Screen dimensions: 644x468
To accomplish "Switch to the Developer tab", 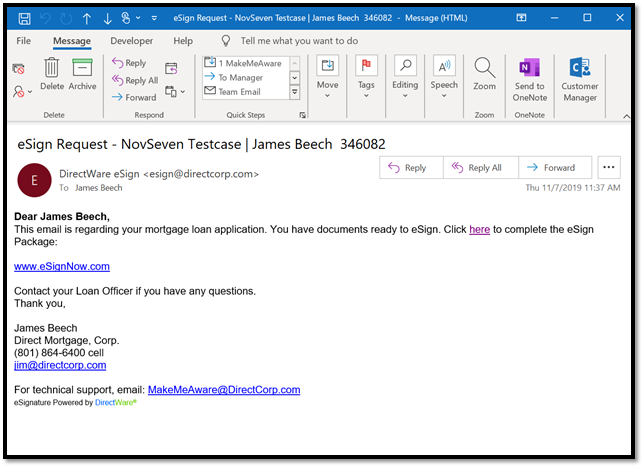I will [x=131, y=41].
